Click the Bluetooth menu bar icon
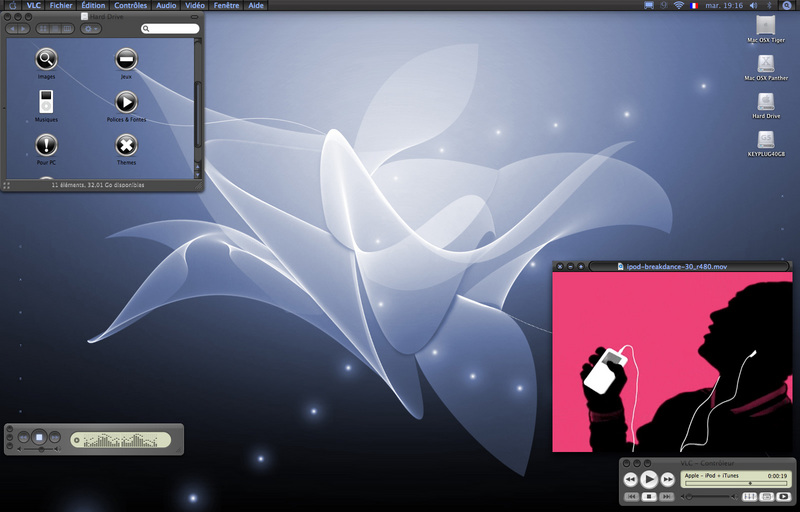The height and width of the screenshot is (512, 800). click(769, 5)
